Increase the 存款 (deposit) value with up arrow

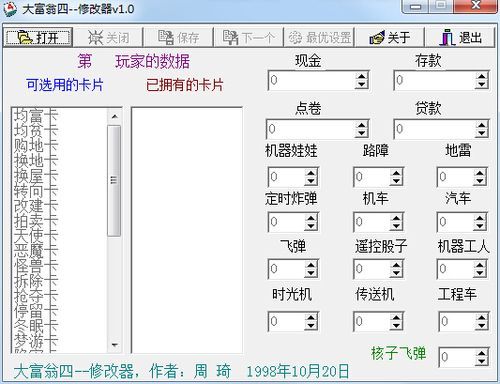(x=482, y=76)
